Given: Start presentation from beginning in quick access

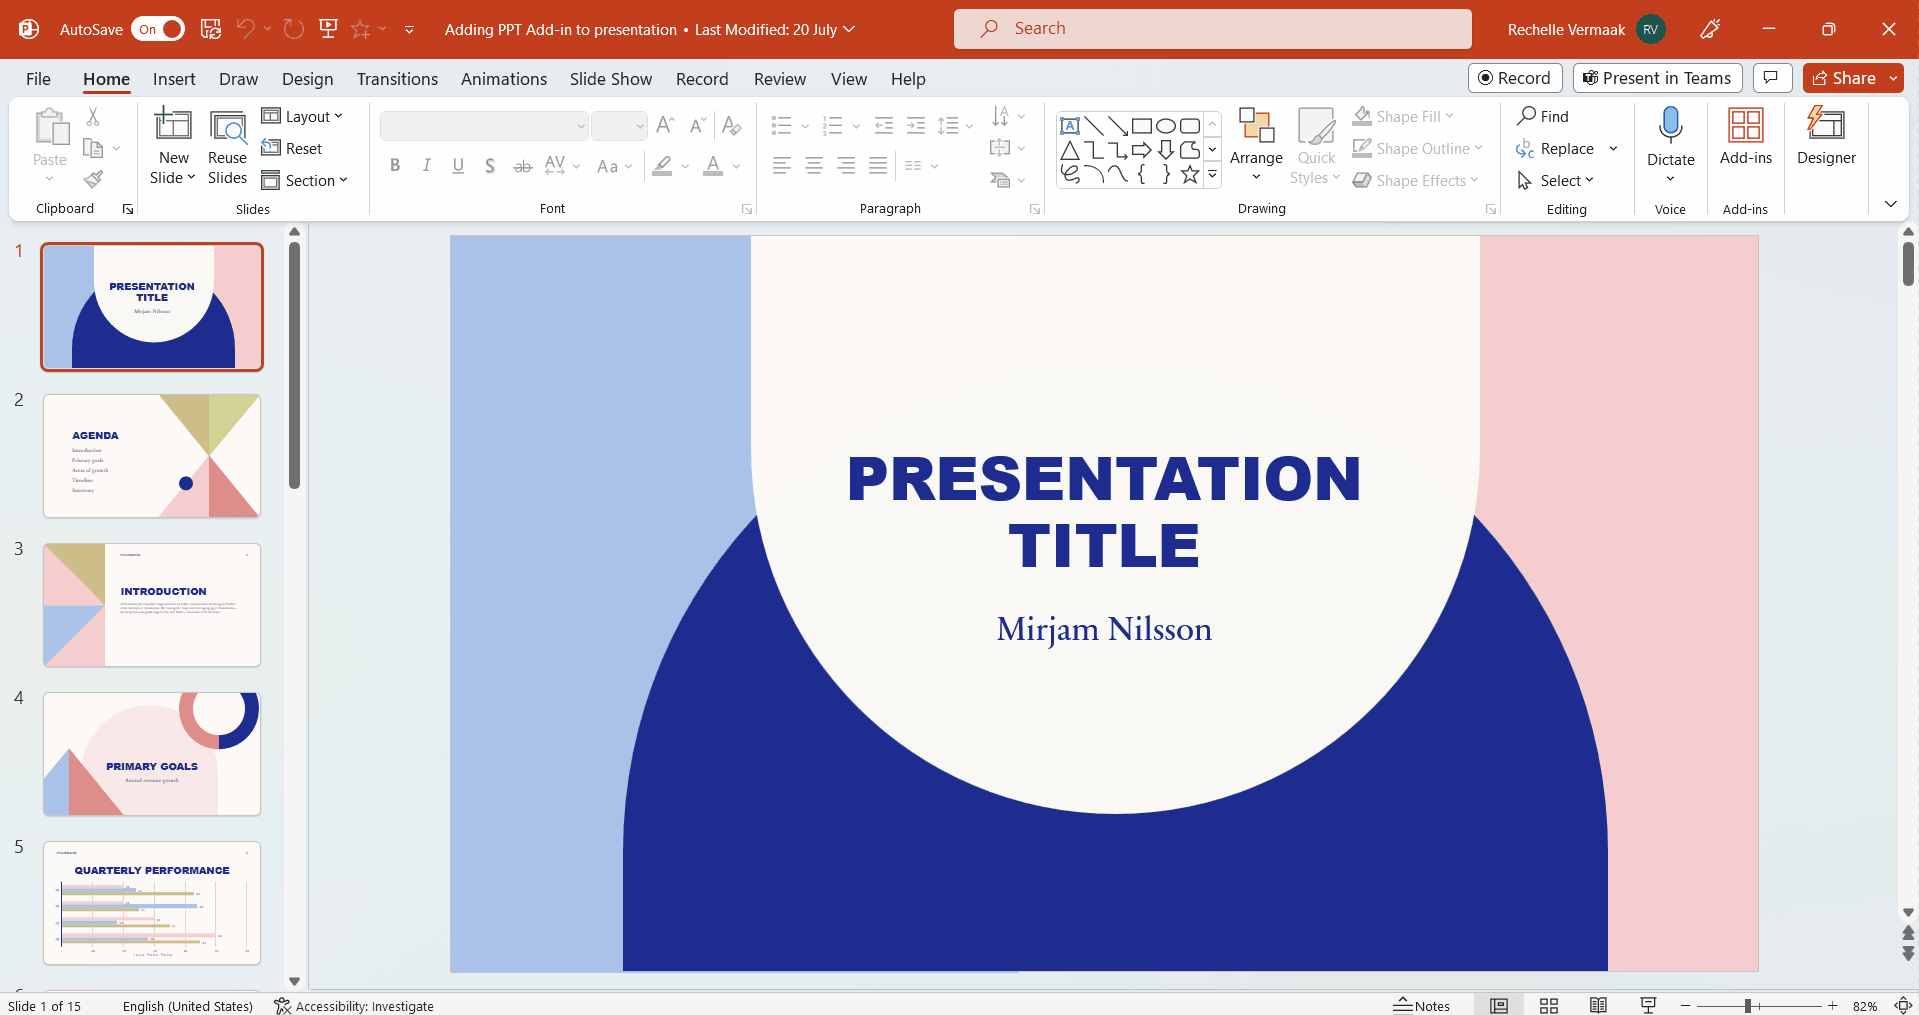Looking at the screenshot, I should 328,29.
